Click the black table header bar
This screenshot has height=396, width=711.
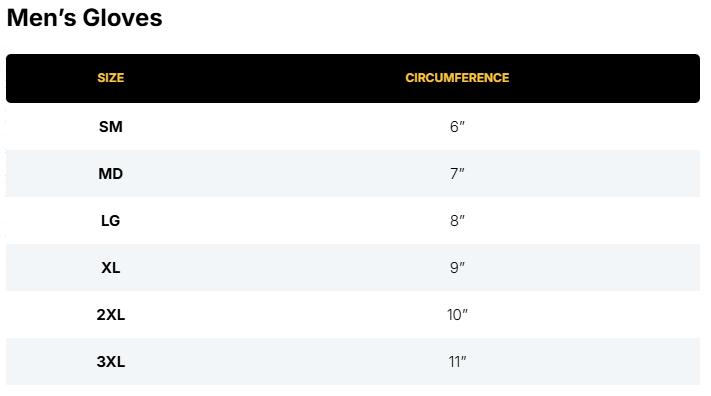[353, 78]
